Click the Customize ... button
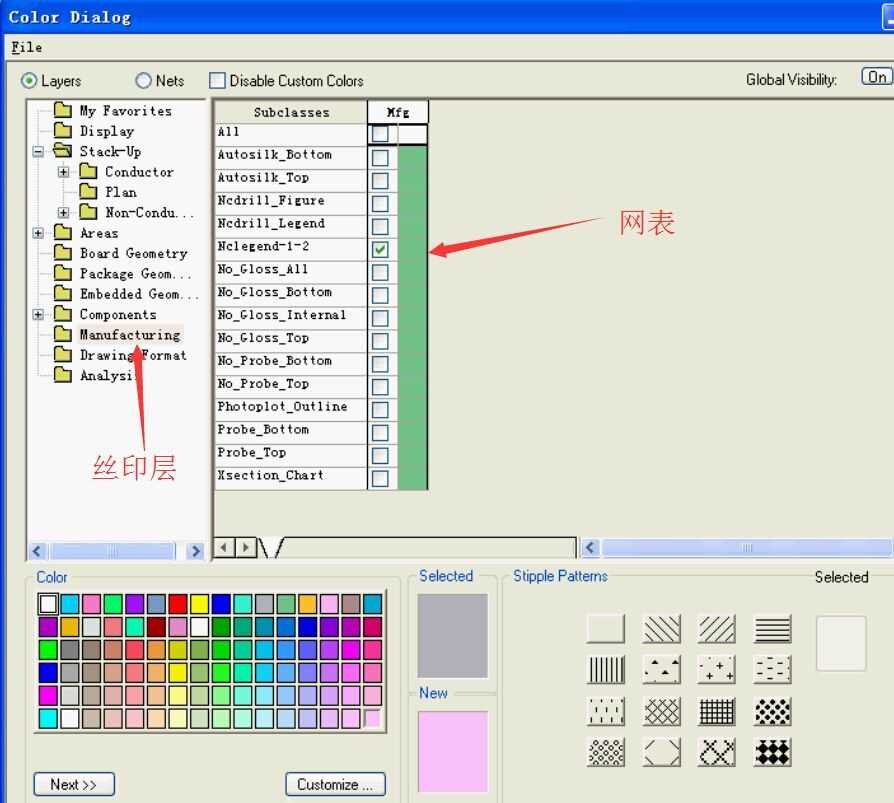 [x=335, y=784]
